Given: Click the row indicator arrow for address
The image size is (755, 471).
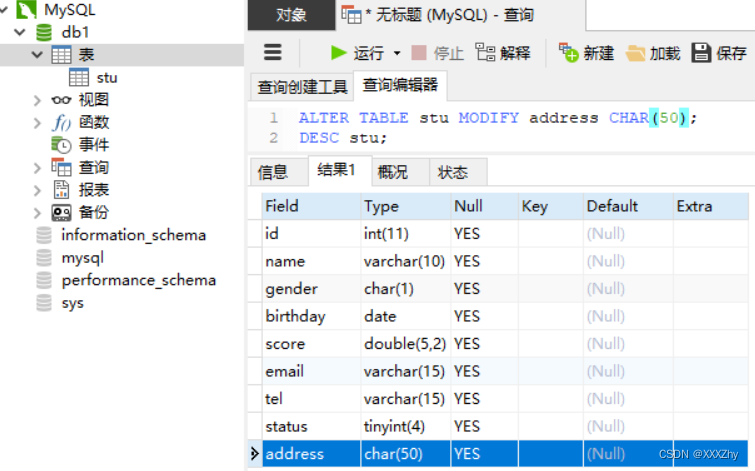Looking at the screenshot, I should 255,453.
